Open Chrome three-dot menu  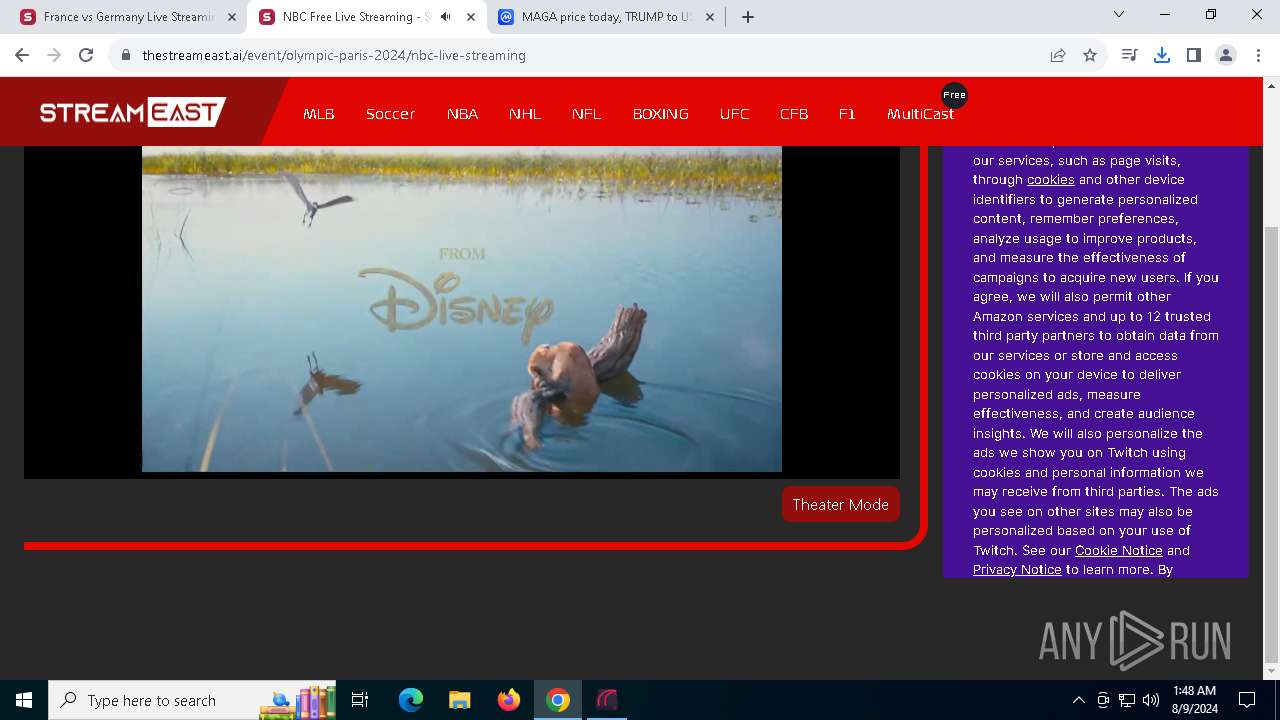[1258, 56]
